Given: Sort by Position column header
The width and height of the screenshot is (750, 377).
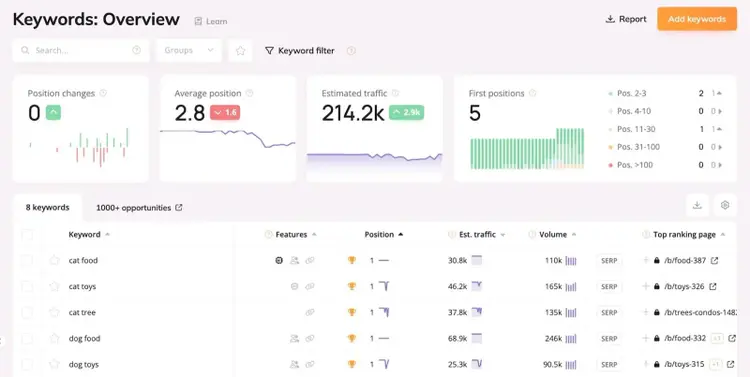Looking at the screenshot, I should (x=384, y=234).
